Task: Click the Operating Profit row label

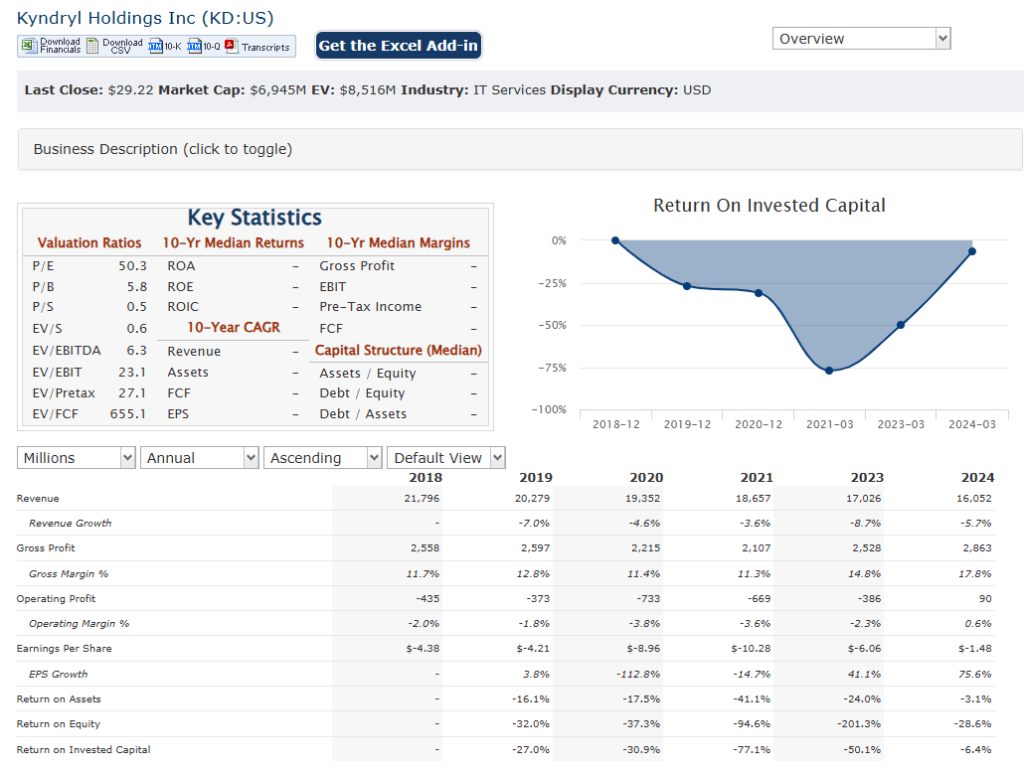Action: pos(56,598)
